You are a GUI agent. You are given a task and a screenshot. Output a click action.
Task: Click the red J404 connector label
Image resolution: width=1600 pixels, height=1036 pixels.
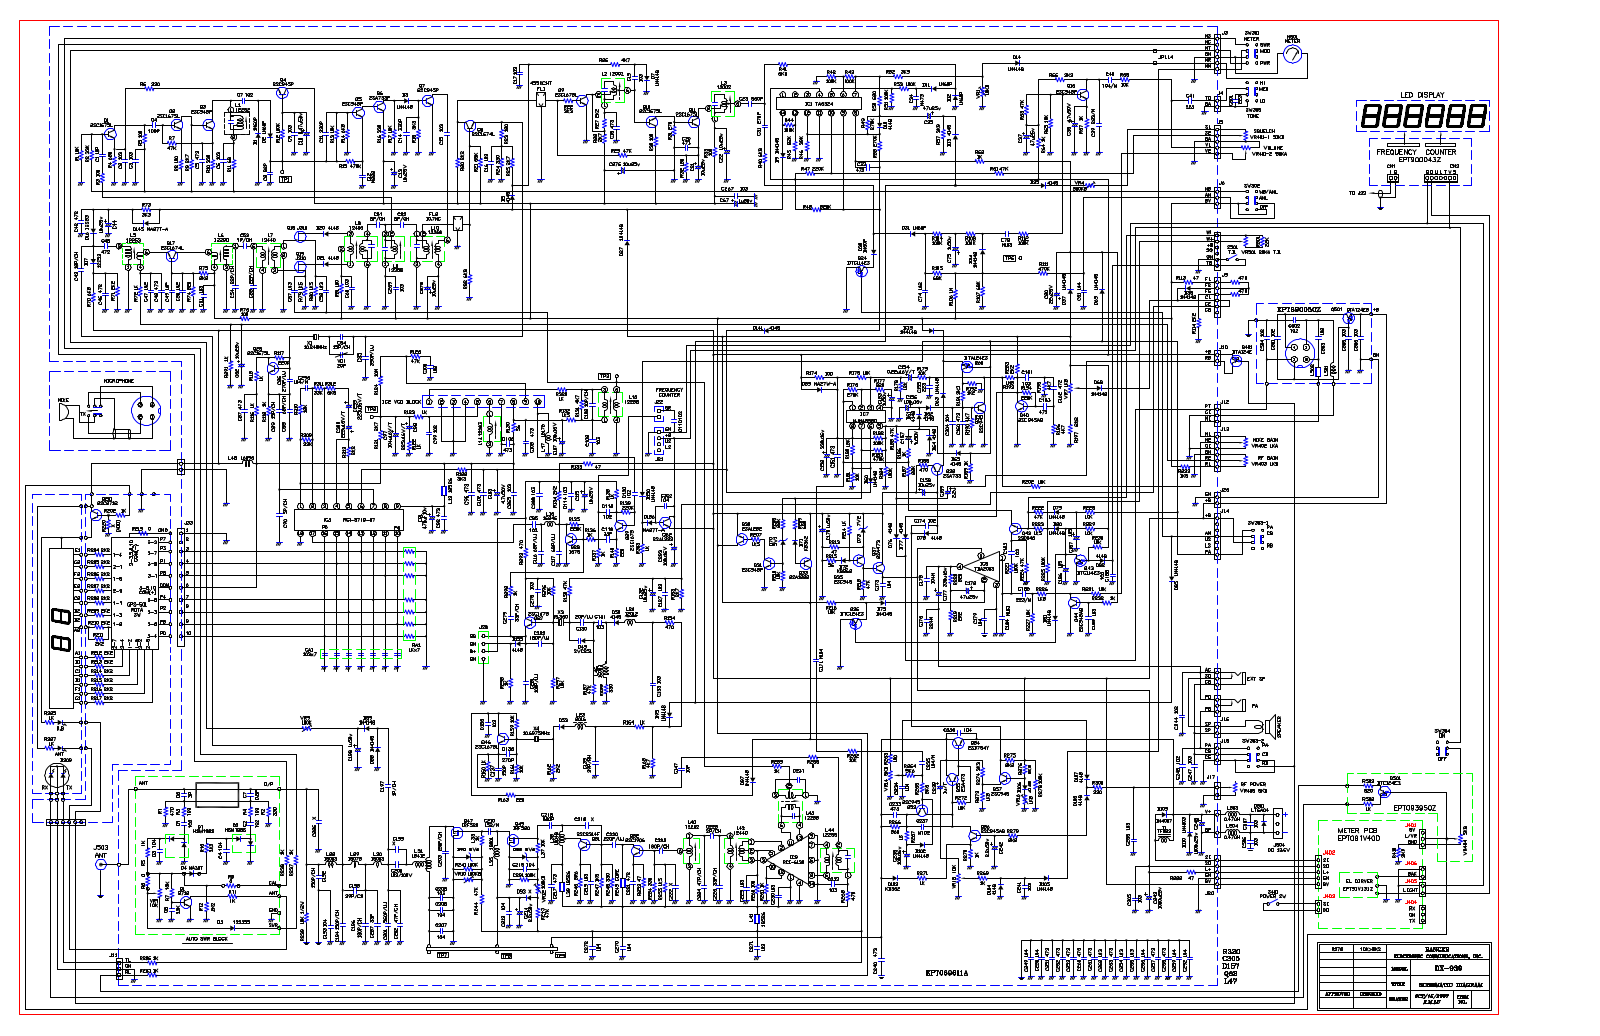coord(1412,903)
